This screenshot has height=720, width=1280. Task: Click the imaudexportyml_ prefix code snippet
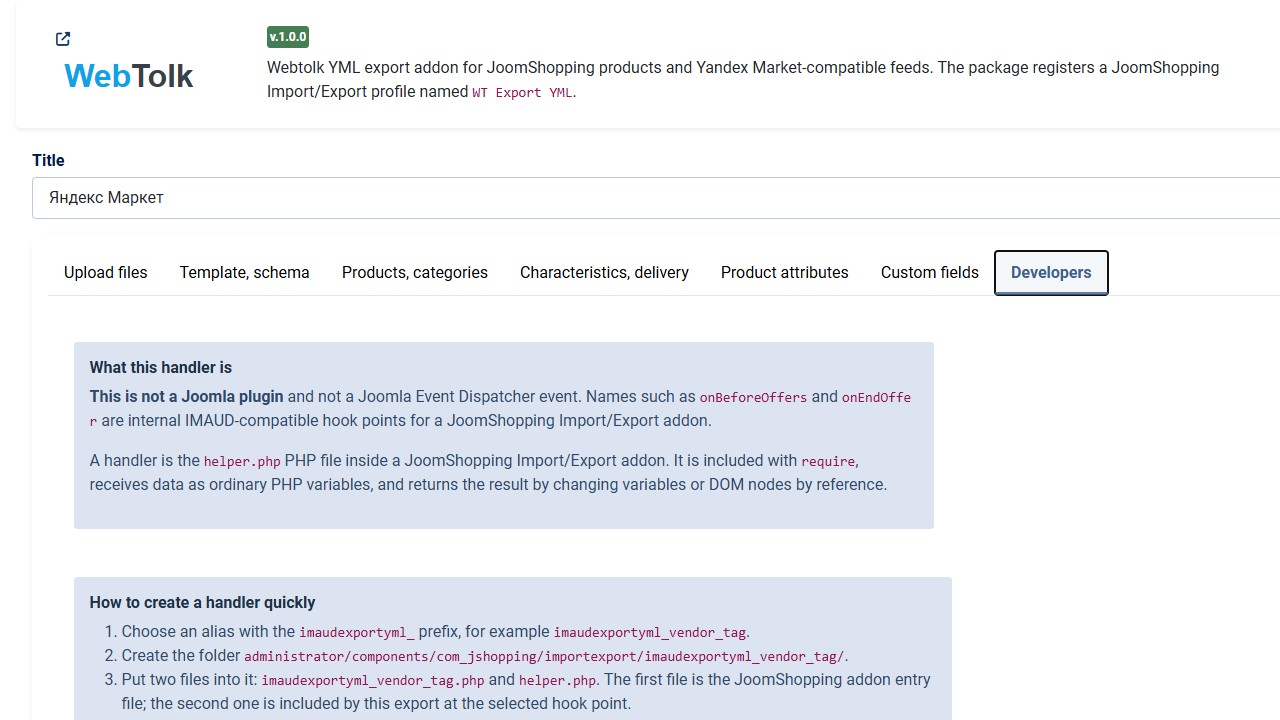[357, 632]
